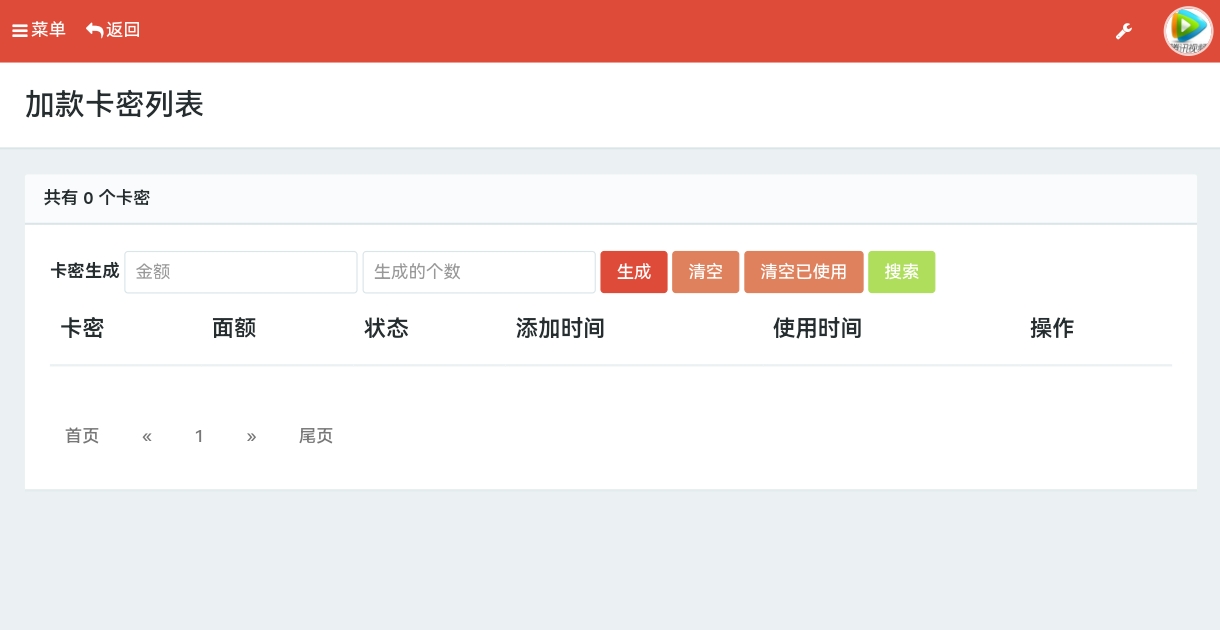
Task: Click the 生成的个数 quantity input field
Action: pyautogui.click(x=478, y=271)
